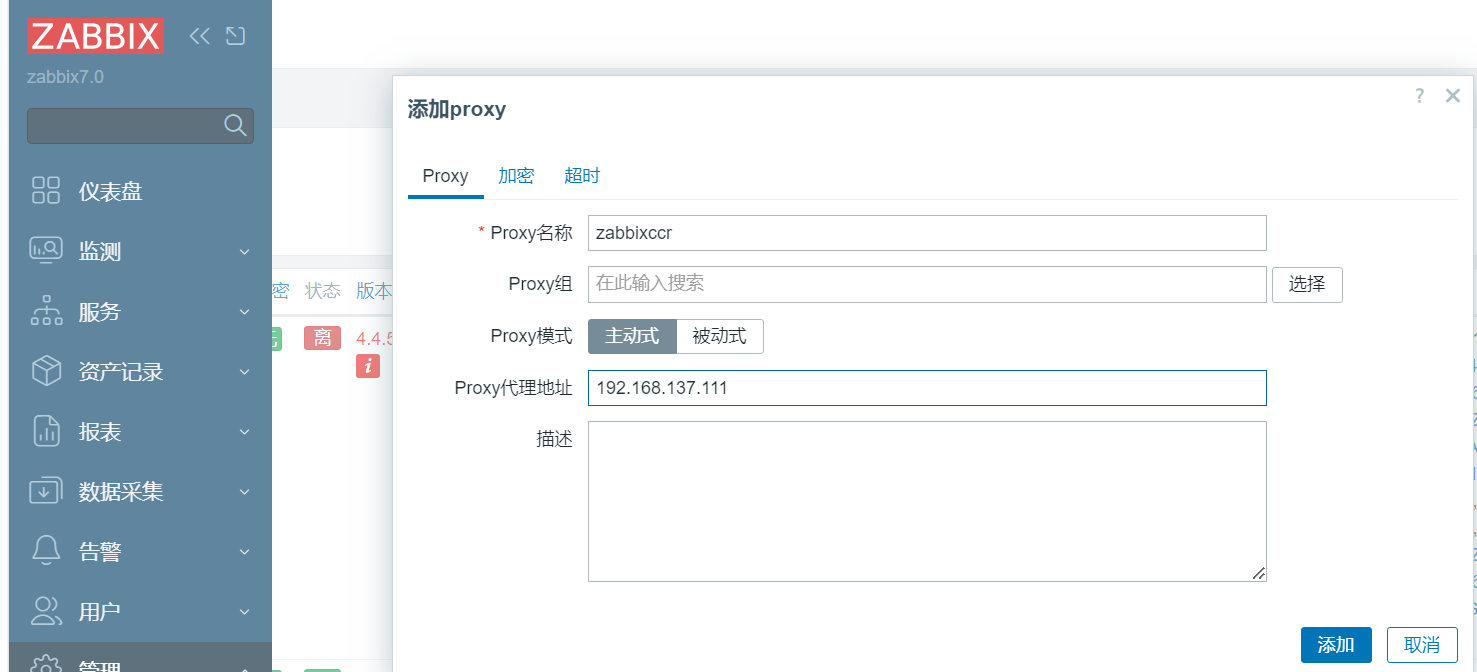Select 被动式 proxy mode
This screenshot has height=672, width=1477.
coord(720,336)
